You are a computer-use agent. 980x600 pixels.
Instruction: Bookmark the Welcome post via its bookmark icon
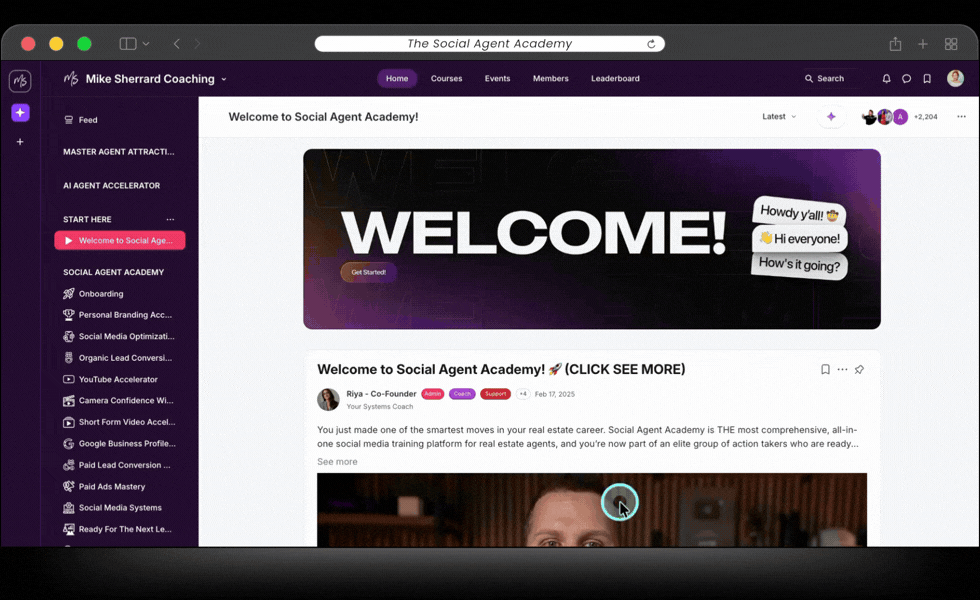[824, 369]
